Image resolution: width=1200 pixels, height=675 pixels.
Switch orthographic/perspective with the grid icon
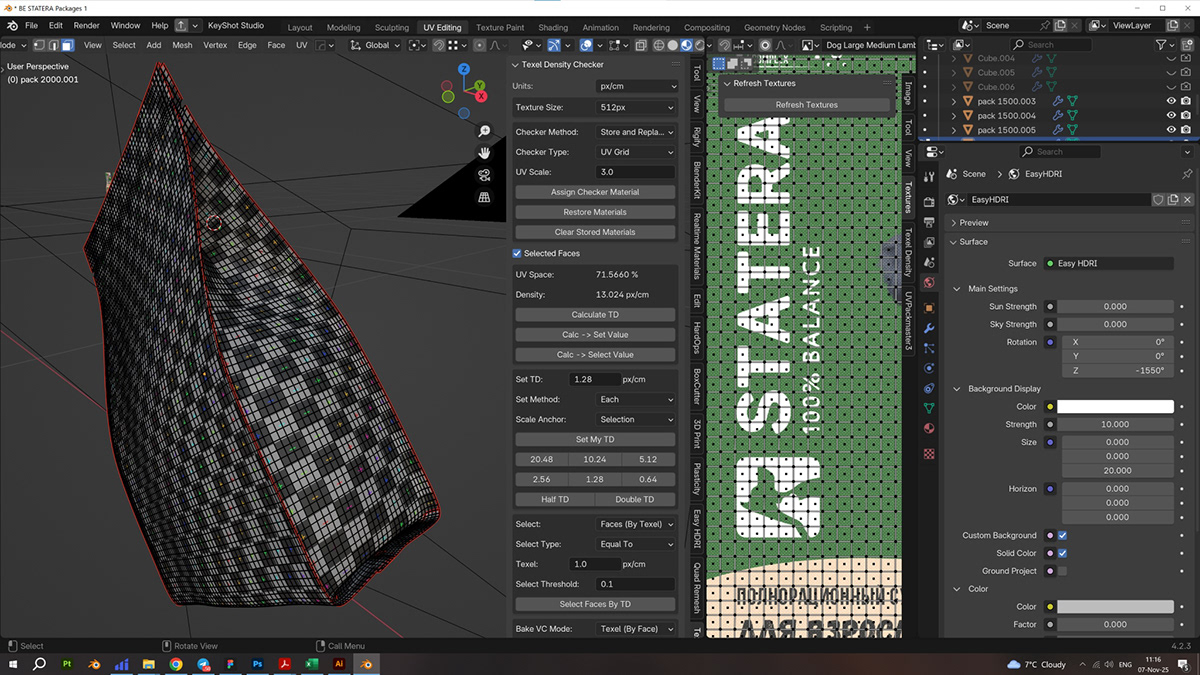pyautogui.click(x=484, y=197)
